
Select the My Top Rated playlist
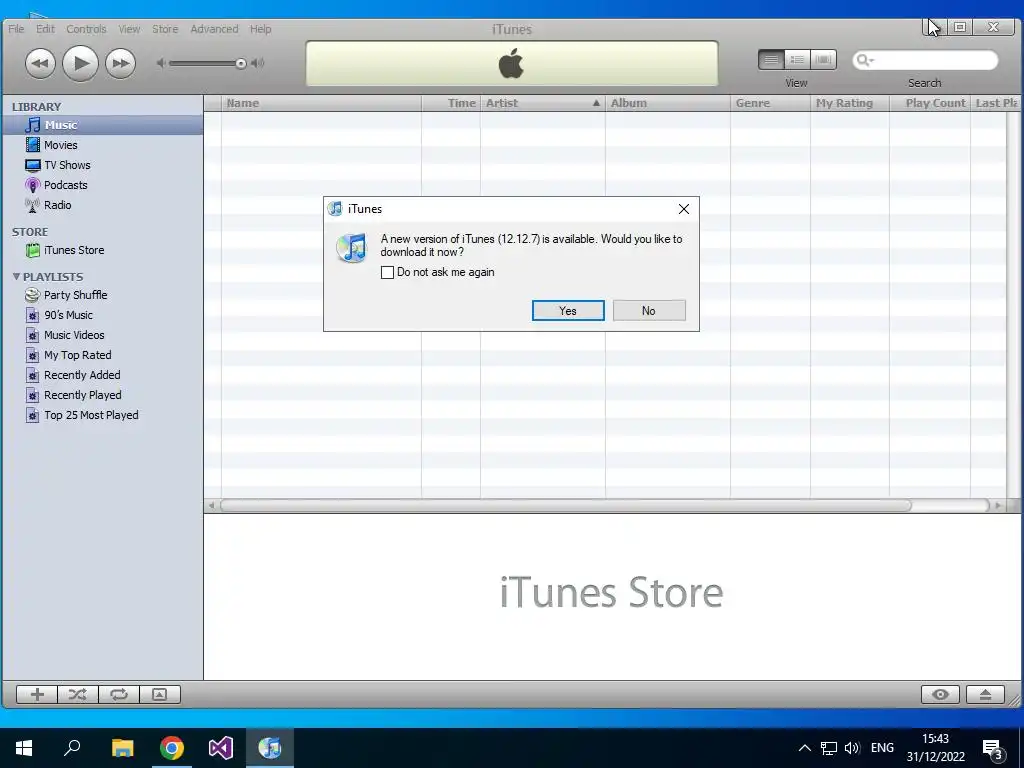click(103, 355)
